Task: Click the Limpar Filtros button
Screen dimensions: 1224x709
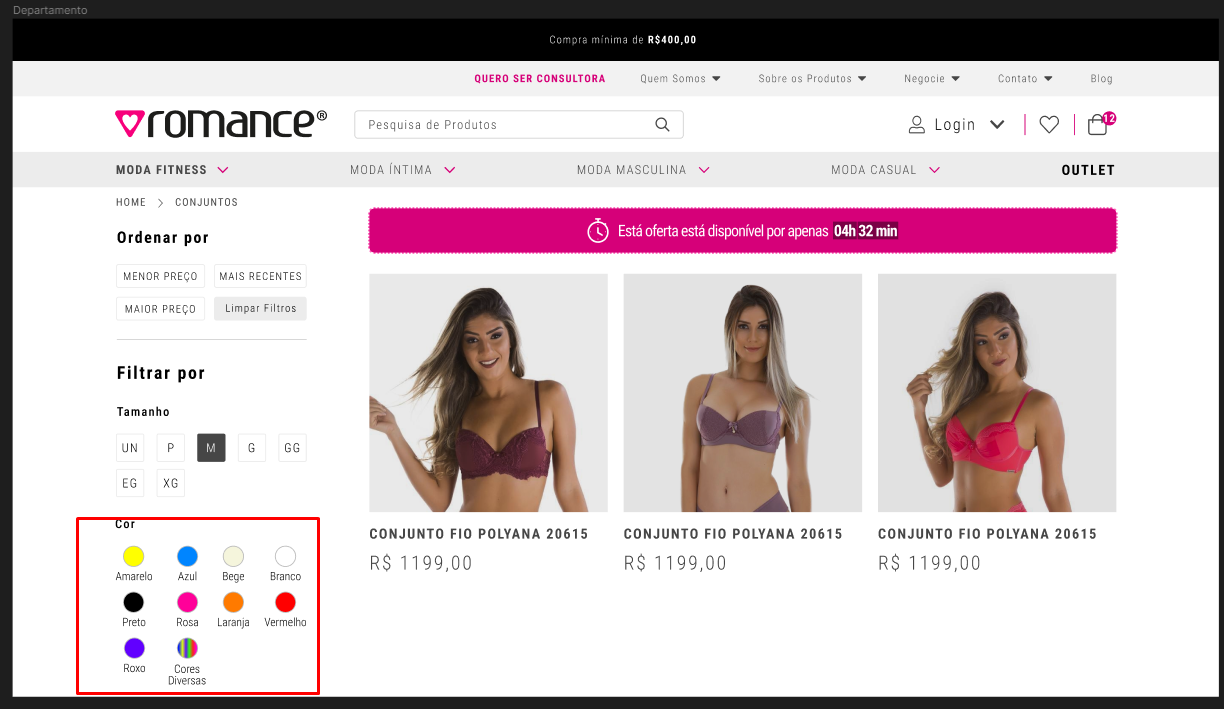Action: point(260,309)
